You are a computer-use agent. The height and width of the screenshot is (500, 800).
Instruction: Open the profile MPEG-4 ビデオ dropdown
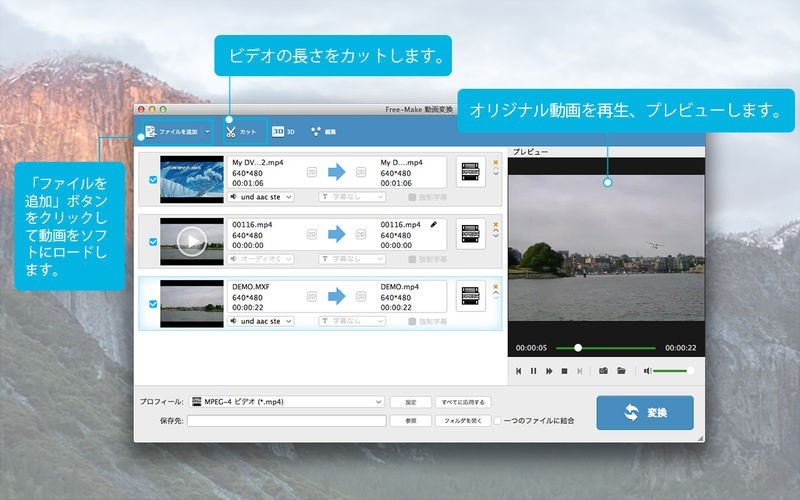(x=379, y=402)
